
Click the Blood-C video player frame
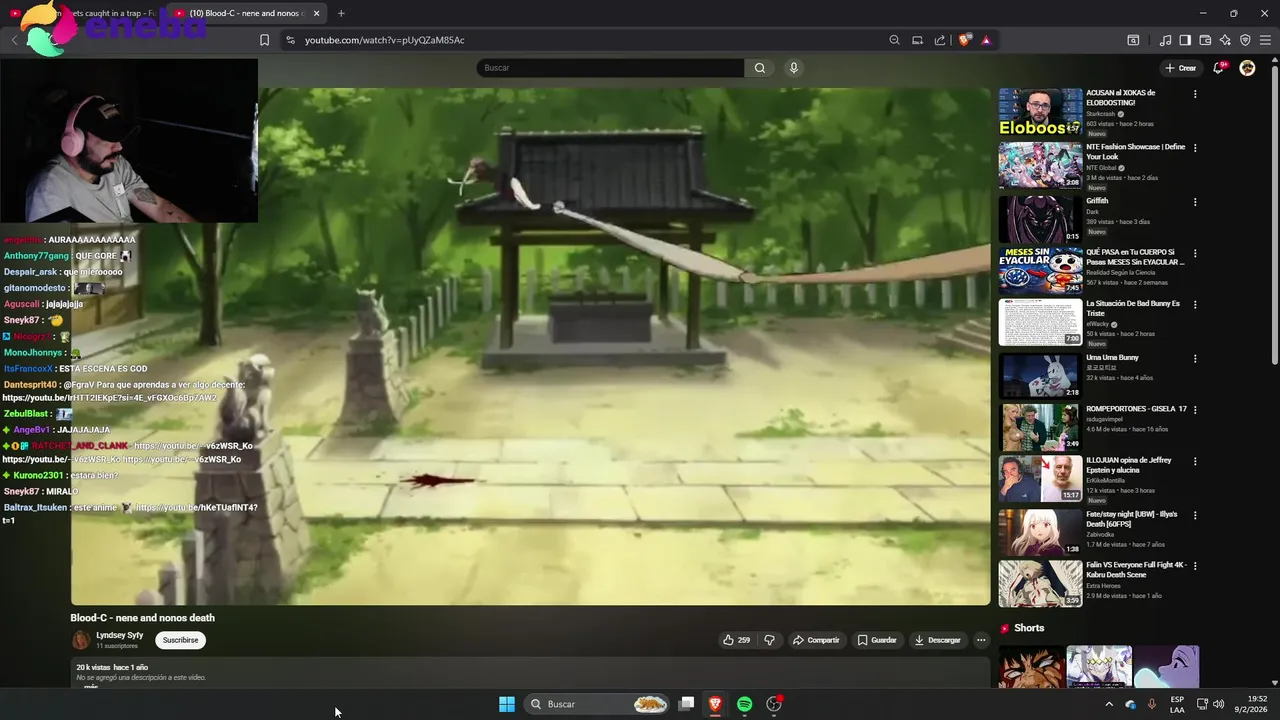530,346
